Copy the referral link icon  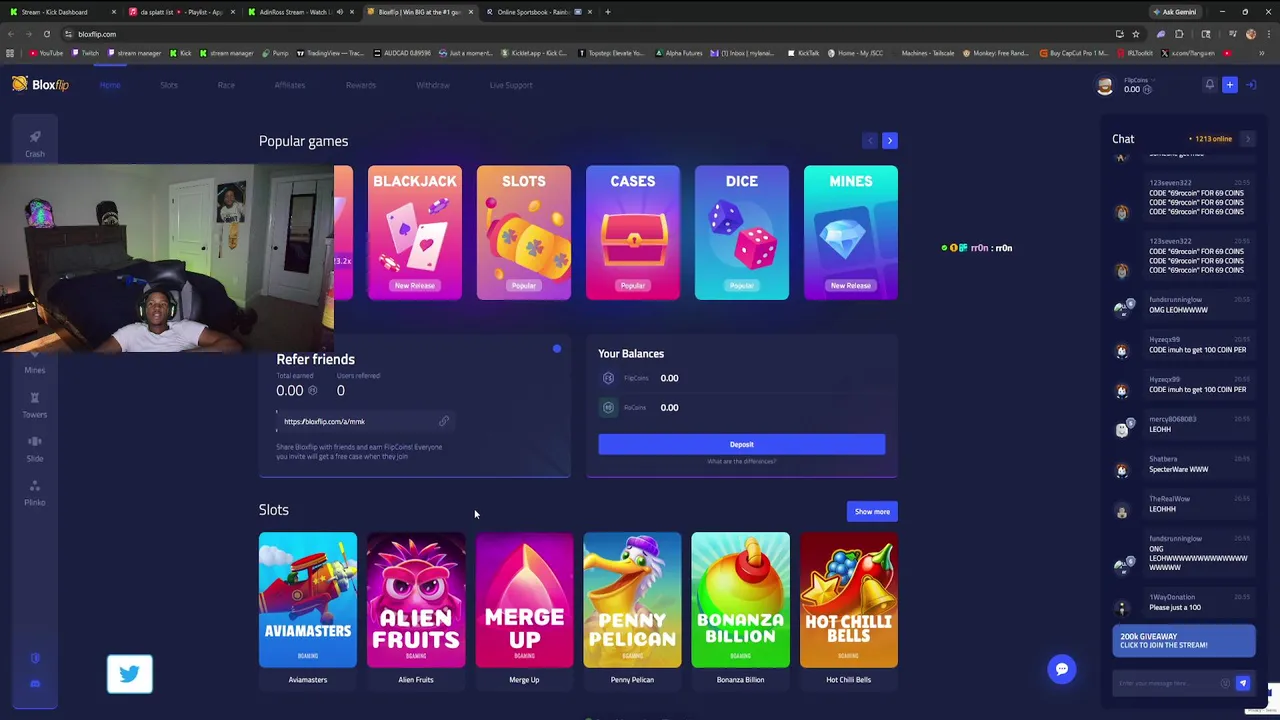(444, 421)
